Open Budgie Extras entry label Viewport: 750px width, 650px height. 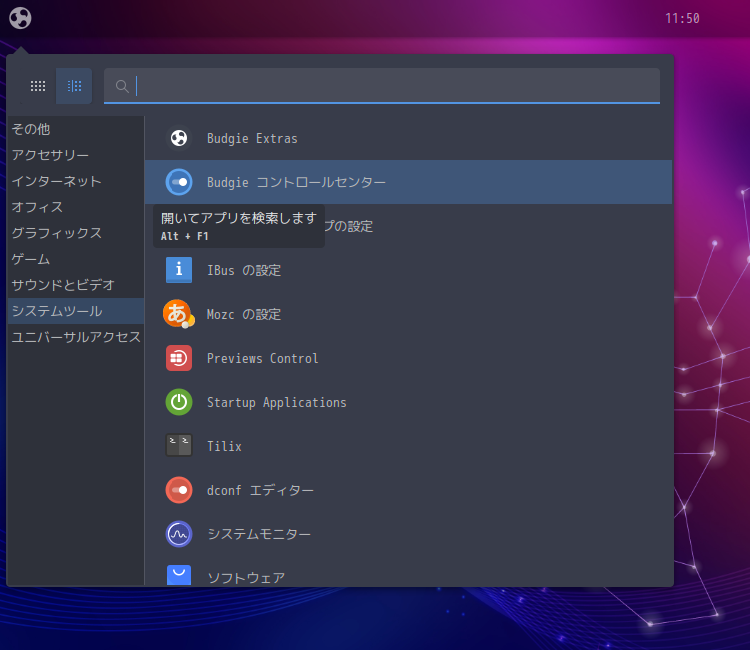tap(252, 139)
